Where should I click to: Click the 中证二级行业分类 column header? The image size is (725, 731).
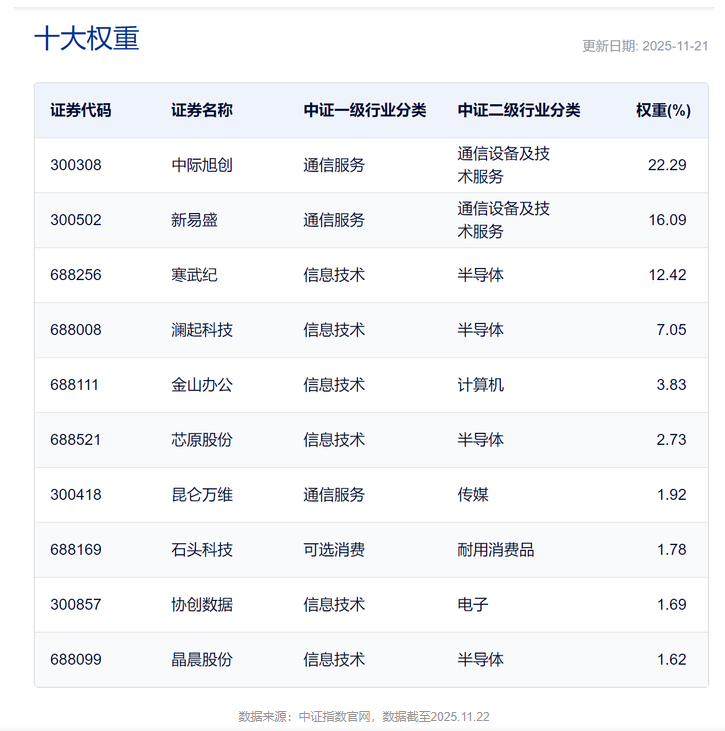click(518, 110)
